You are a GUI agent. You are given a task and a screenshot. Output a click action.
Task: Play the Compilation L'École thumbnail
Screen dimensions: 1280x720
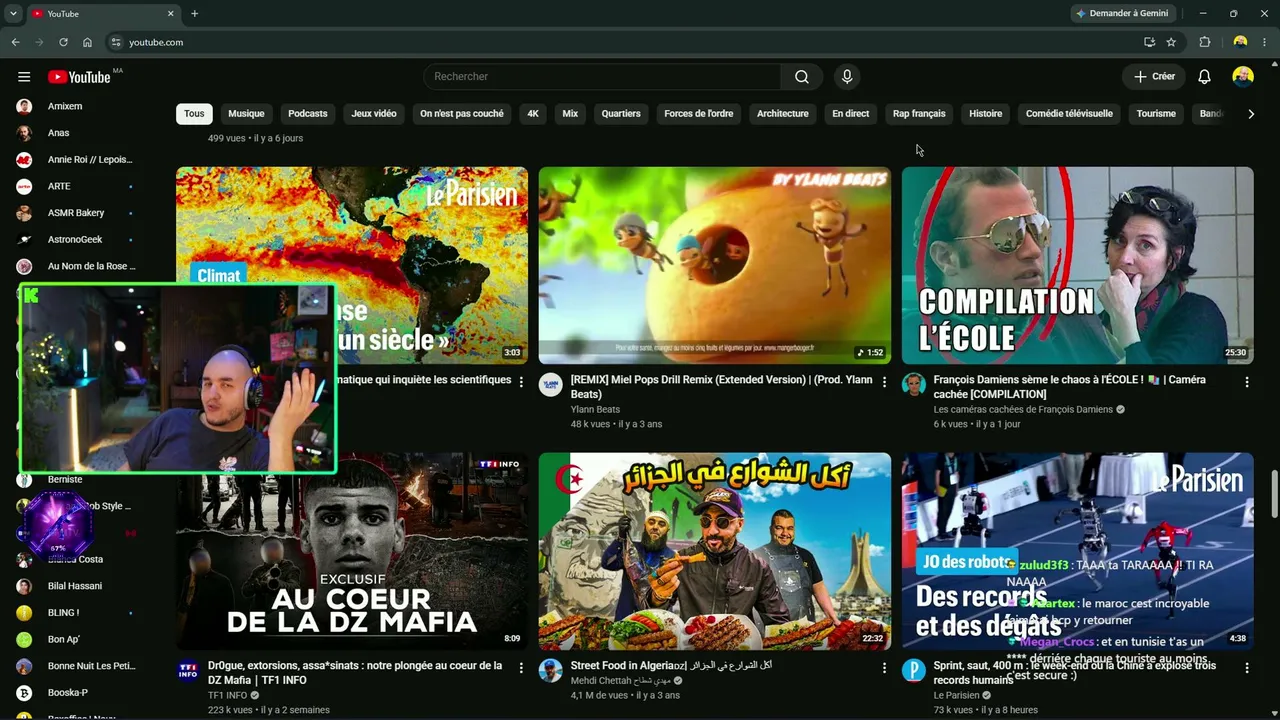point(1078,265)
